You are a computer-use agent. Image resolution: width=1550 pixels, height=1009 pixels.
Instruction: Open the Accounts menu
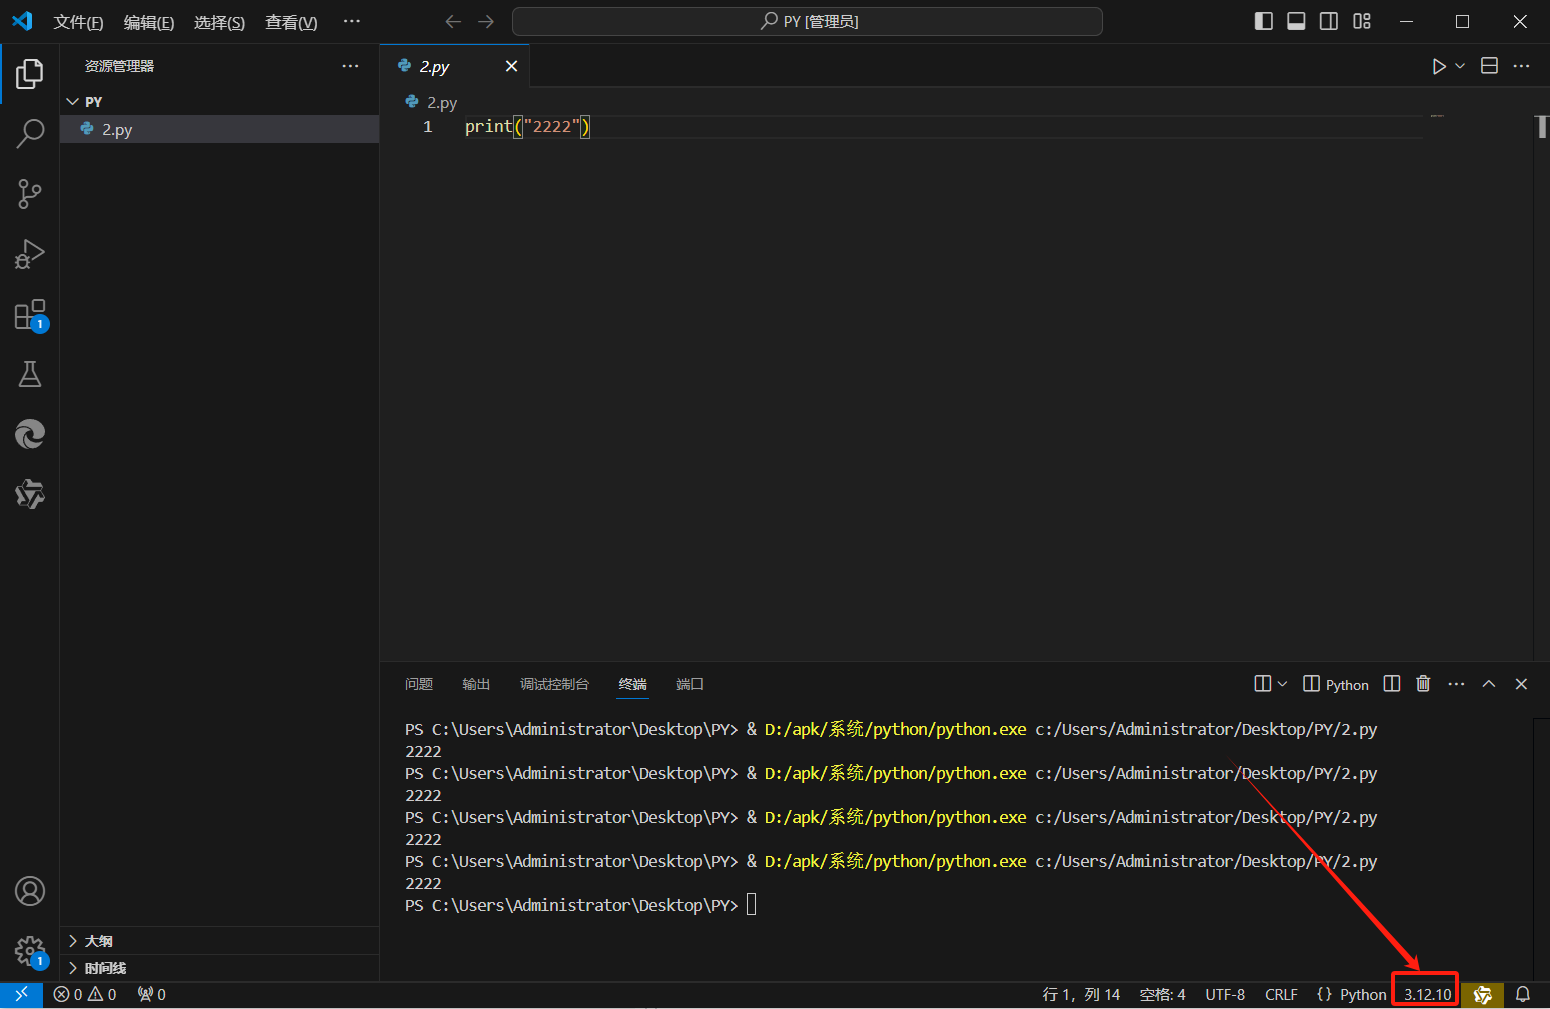[x=30, y=891]
